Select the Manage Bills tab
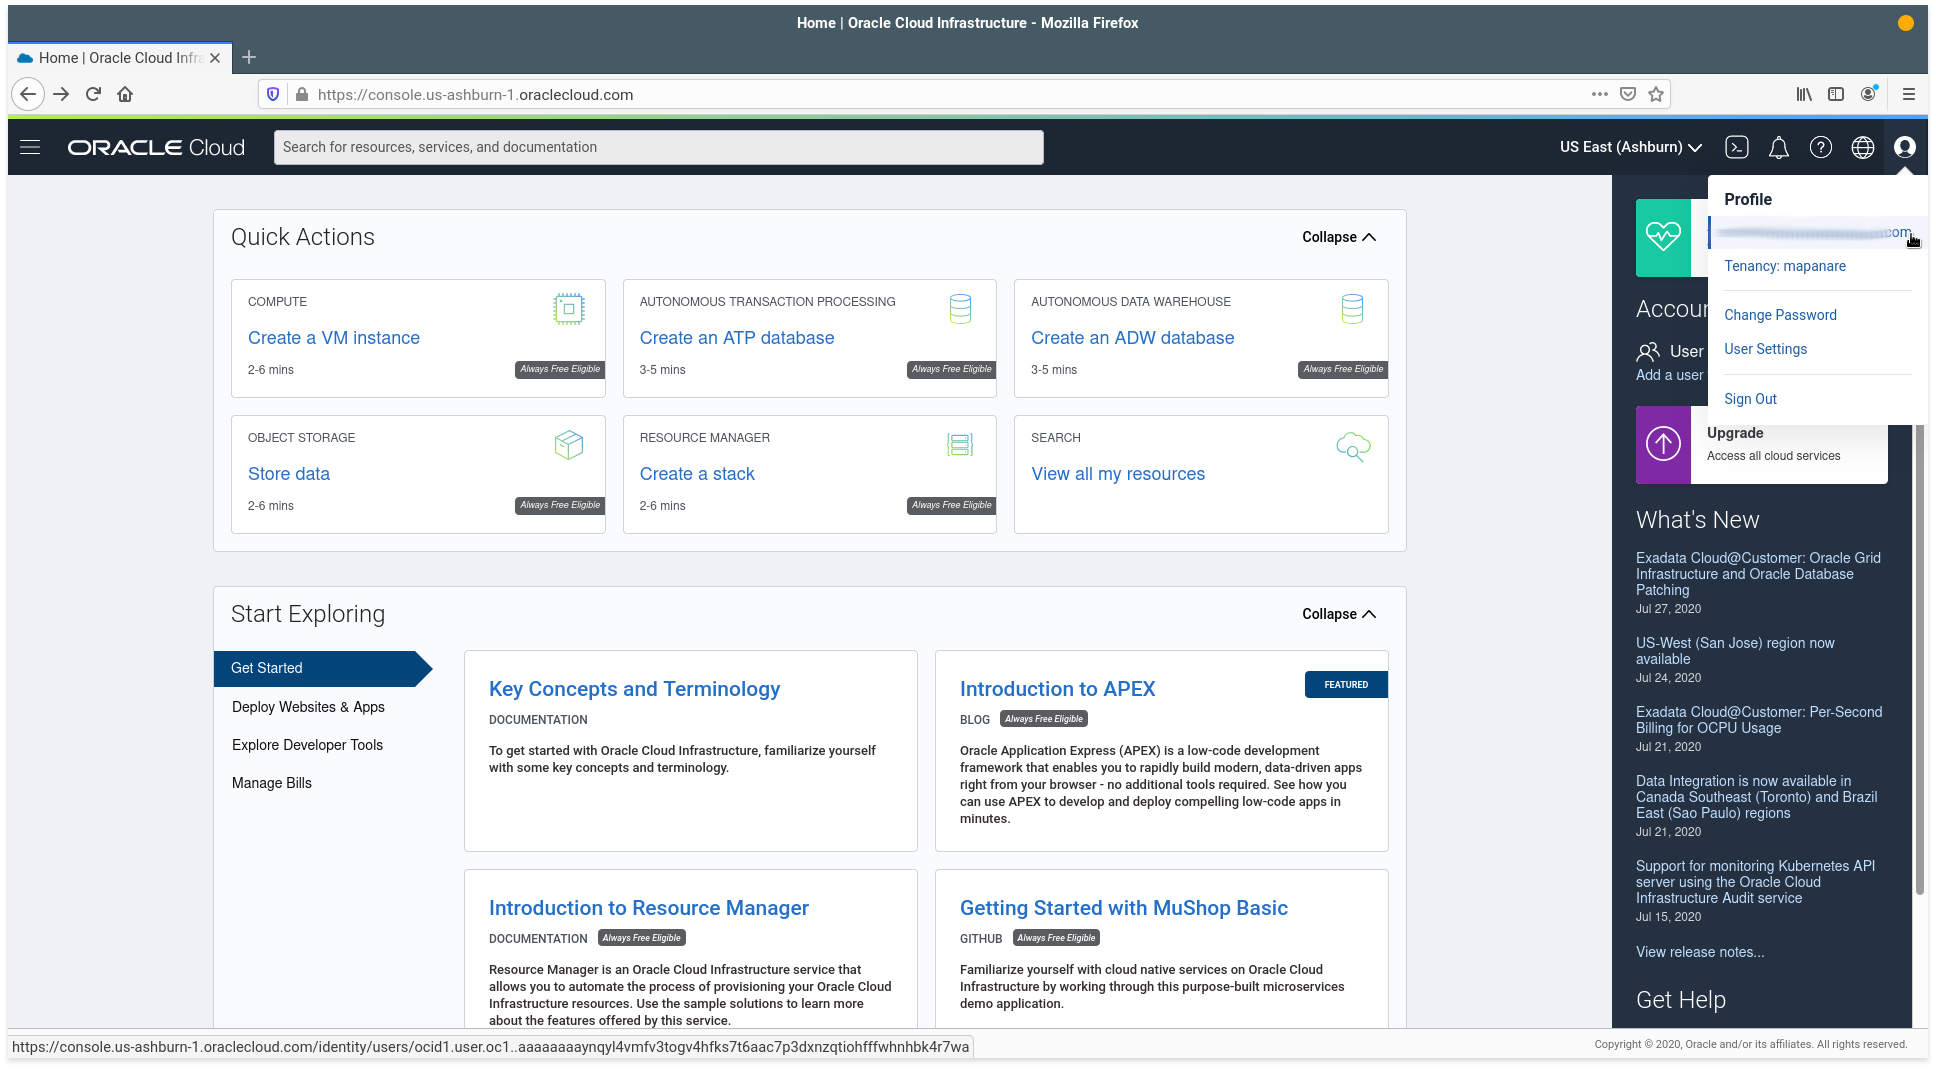This screenshot has width=1936, height=1069. pos(272,783)
